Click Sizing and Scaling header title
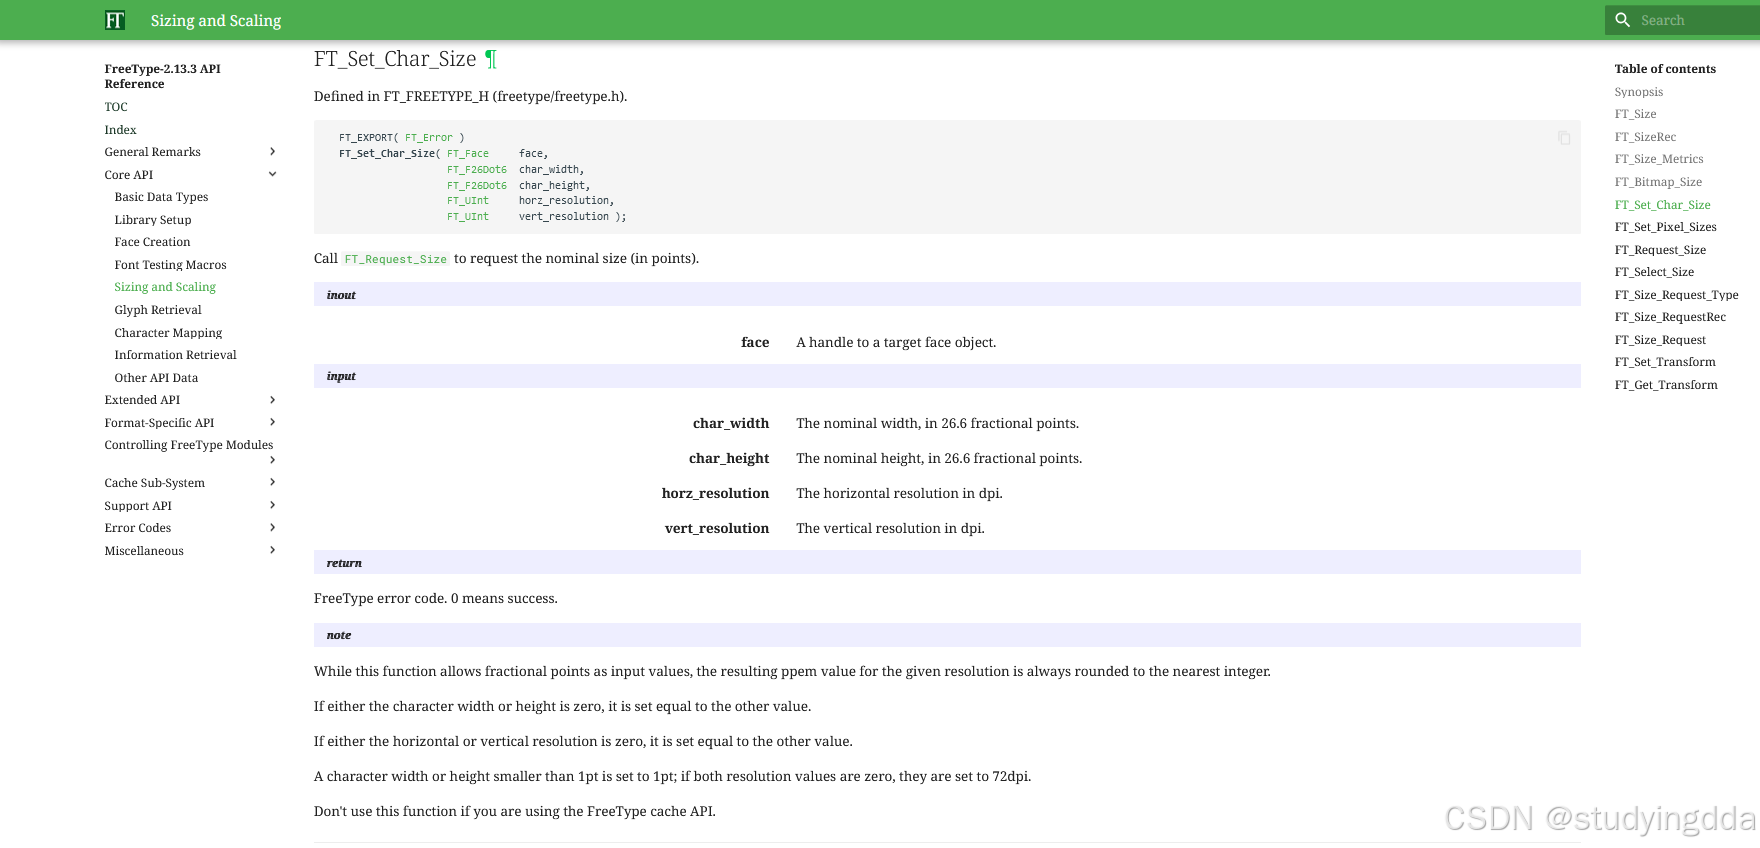The height and width of the screenshot is (848, 1760). point(216,20)
